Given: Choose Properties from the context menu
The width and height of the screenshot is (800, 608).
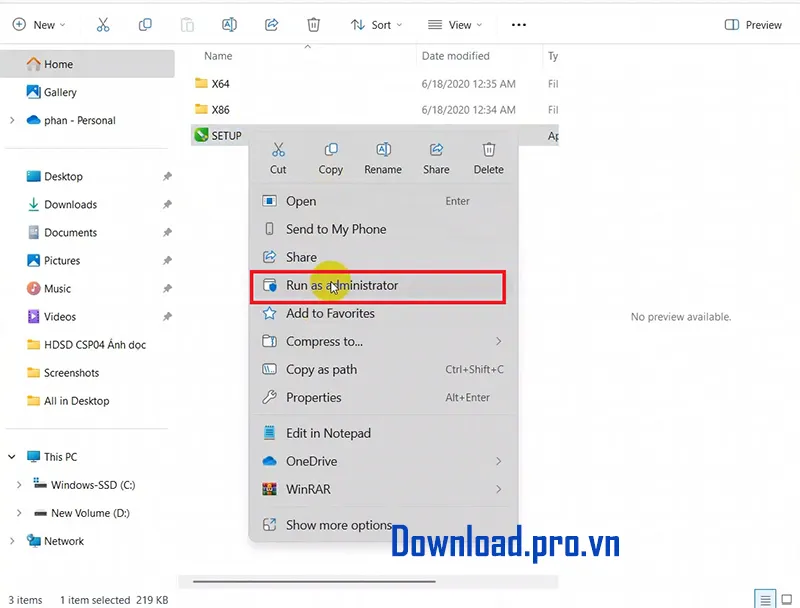Looking at the screenshot, I should pyautogui.click(x=314, y=398).
